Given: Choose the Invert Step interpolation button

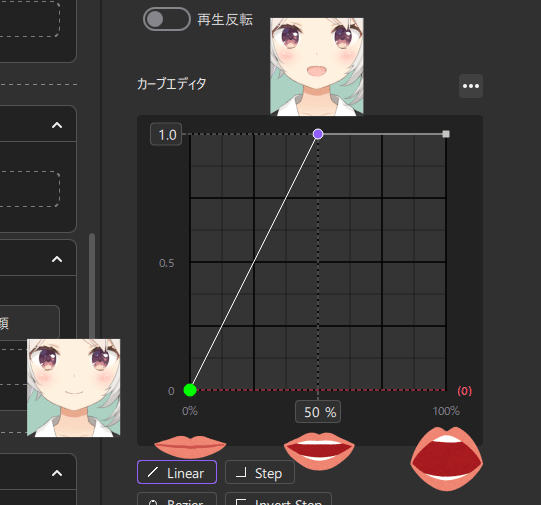Looking at the screenshot, I should 278,499.
